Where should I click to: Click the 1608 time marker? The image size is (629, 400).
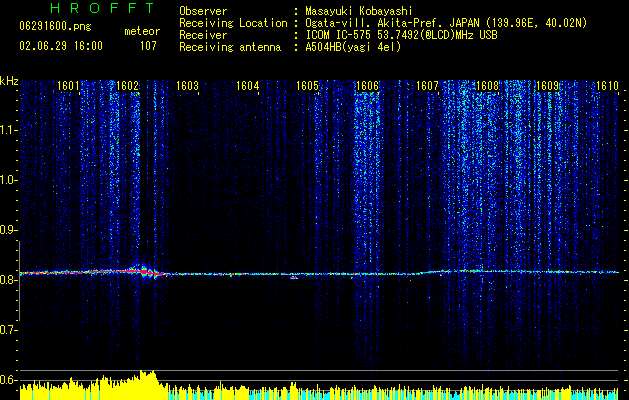pos(487,86)
